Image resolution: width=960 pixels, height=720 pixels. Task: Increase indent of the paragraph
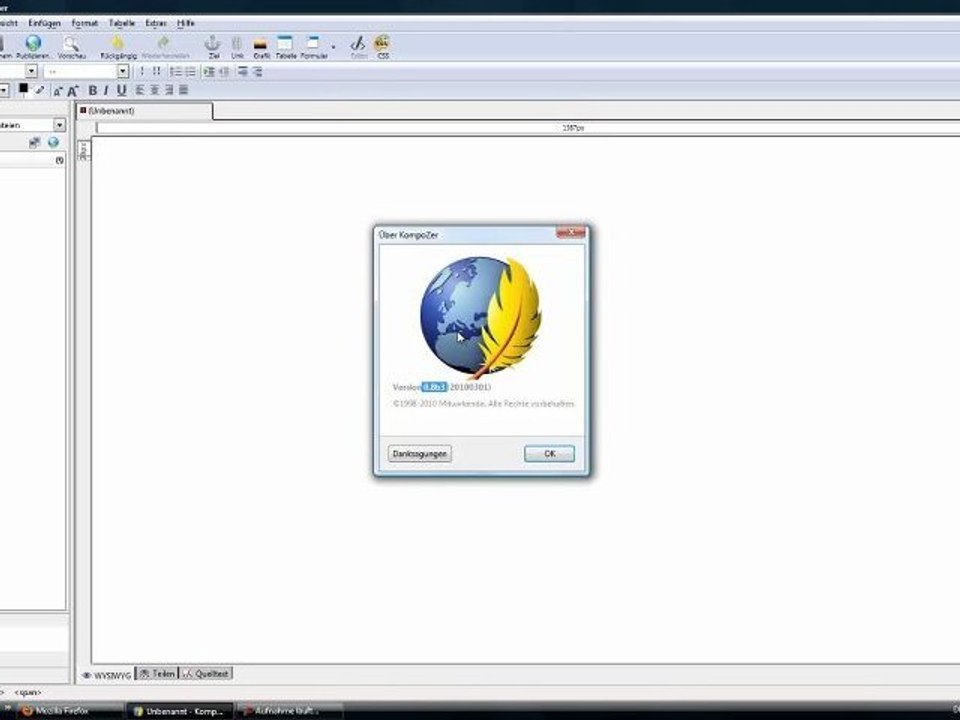click(x=209, y=72)
